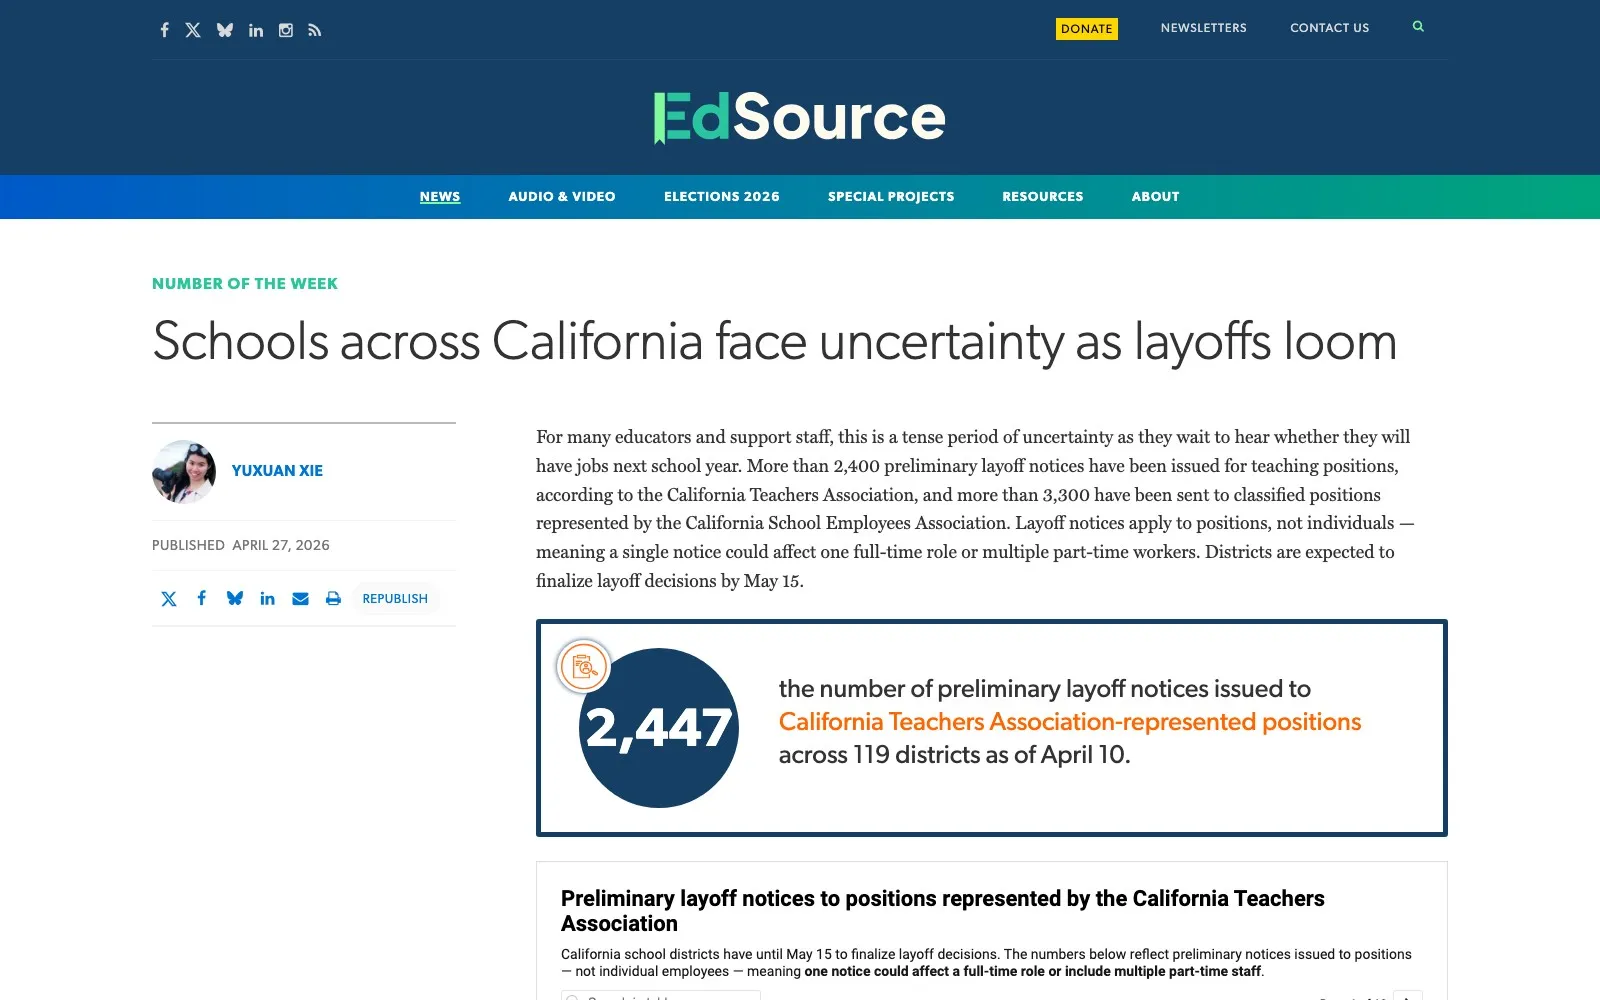Viewport: 1600px width, 1000px height.
Task: Open the Audio & Video menu item
Action: click(x=562, y=197)
